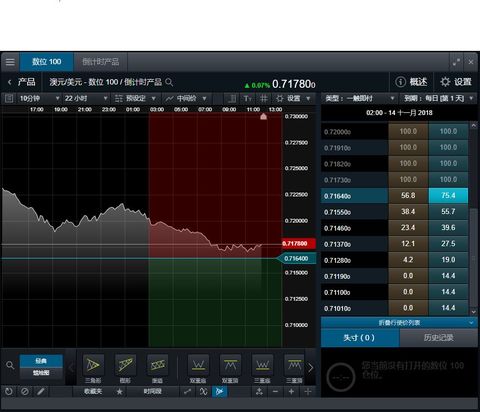Click the wave indicator icon in the bottom toolbar
Image resolution: width=480 pixels, height=412 pixels.
[203, 391]
